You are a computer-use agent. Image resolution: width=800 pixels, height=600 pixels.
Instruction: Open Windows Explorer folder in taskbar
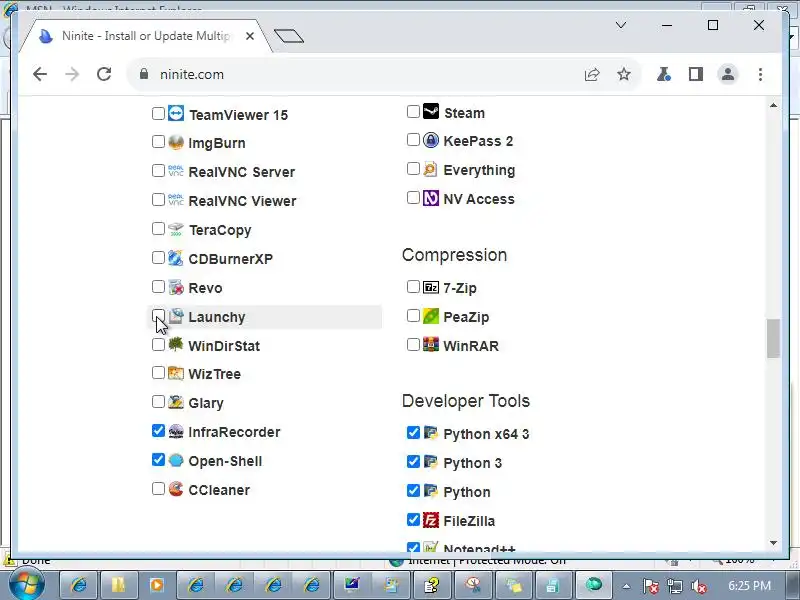click(x=118, y=585)
